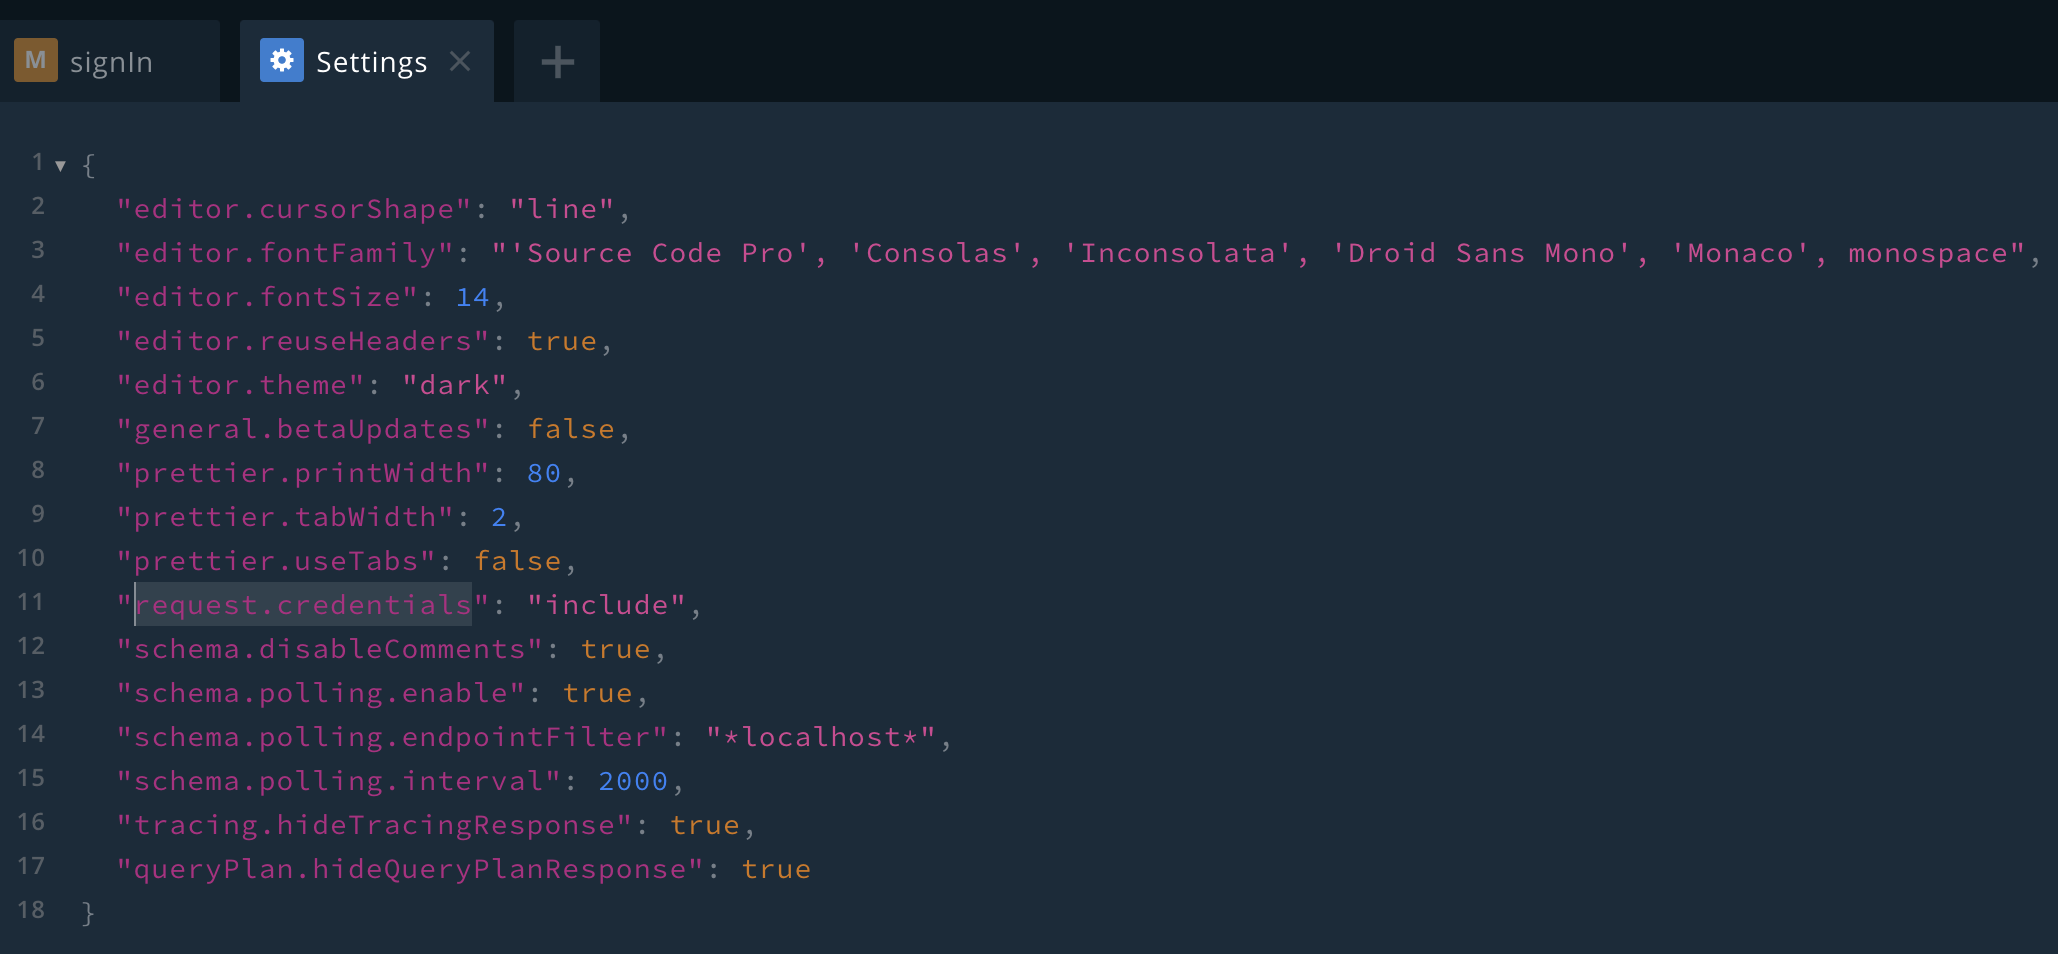Select the Settings tab label

(x=371, y=62)
